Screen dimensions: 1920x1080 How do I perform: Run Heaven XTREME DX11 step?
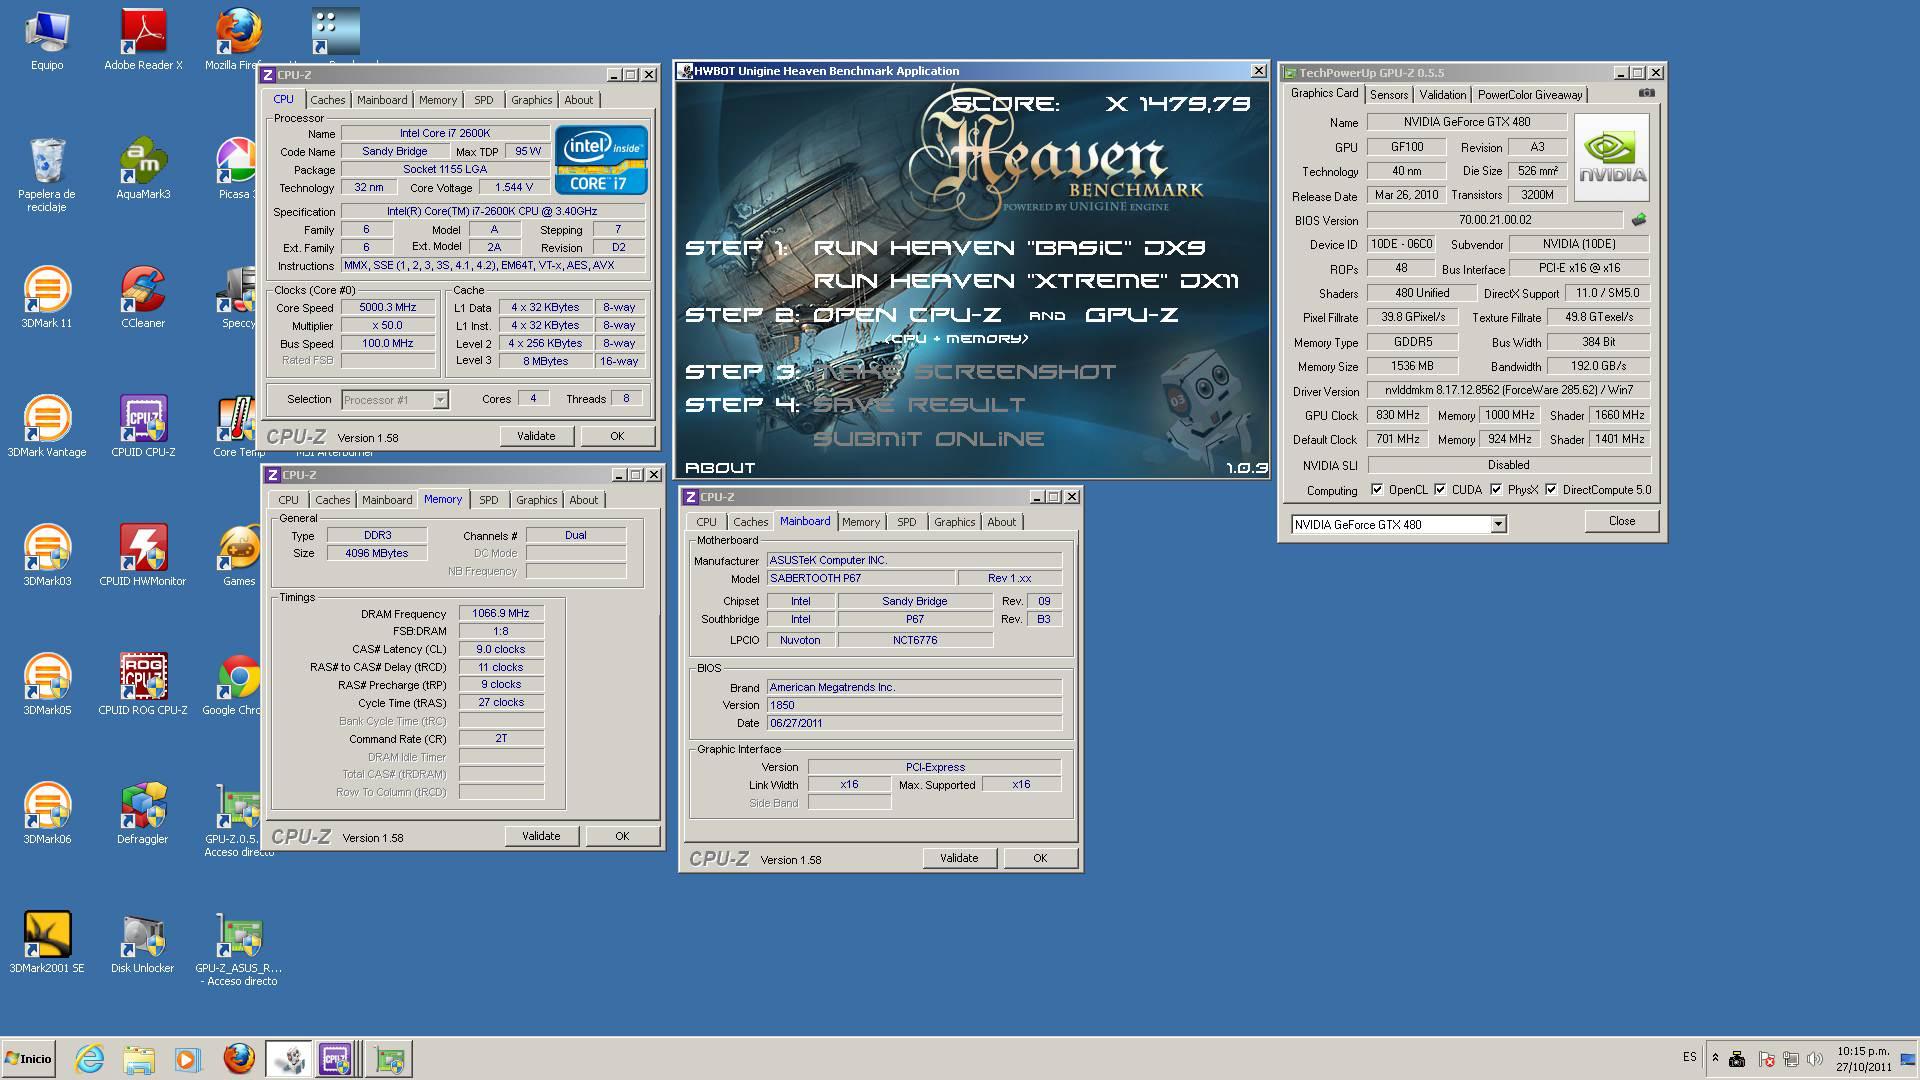point(1026,281)
